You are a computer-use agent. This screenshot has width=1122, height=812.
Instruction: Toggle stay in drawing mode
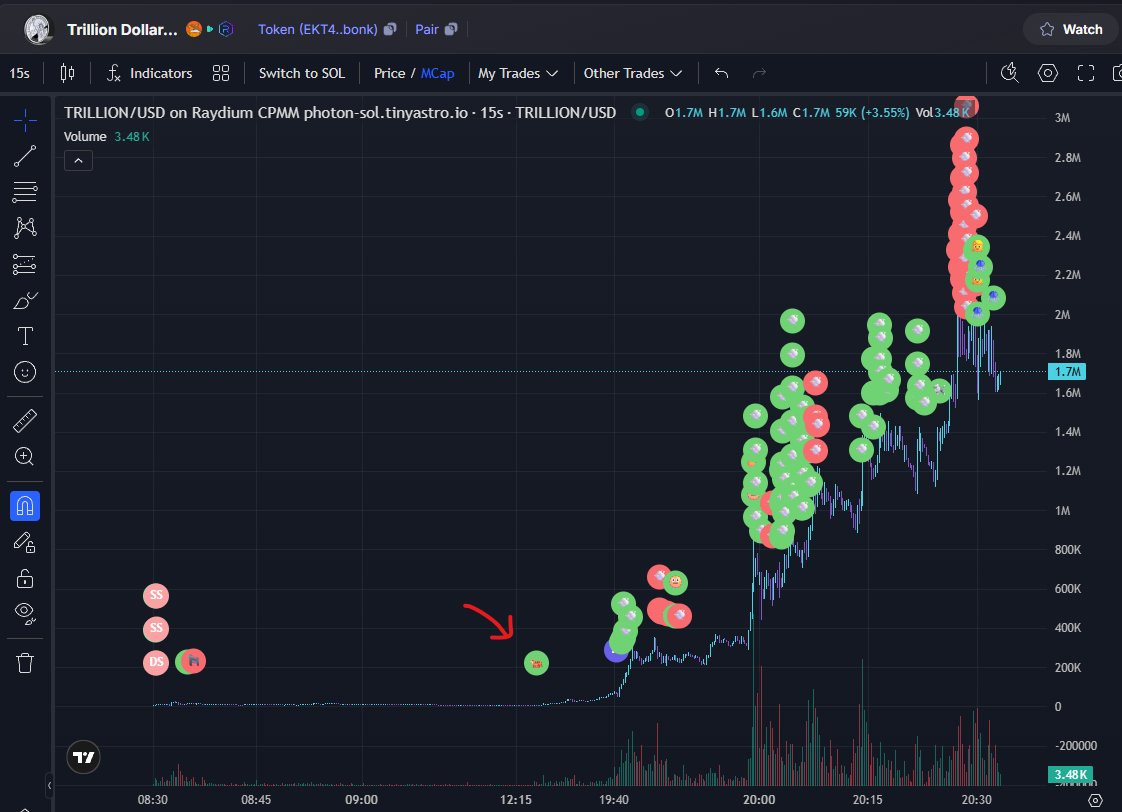(x=25, y=543)
